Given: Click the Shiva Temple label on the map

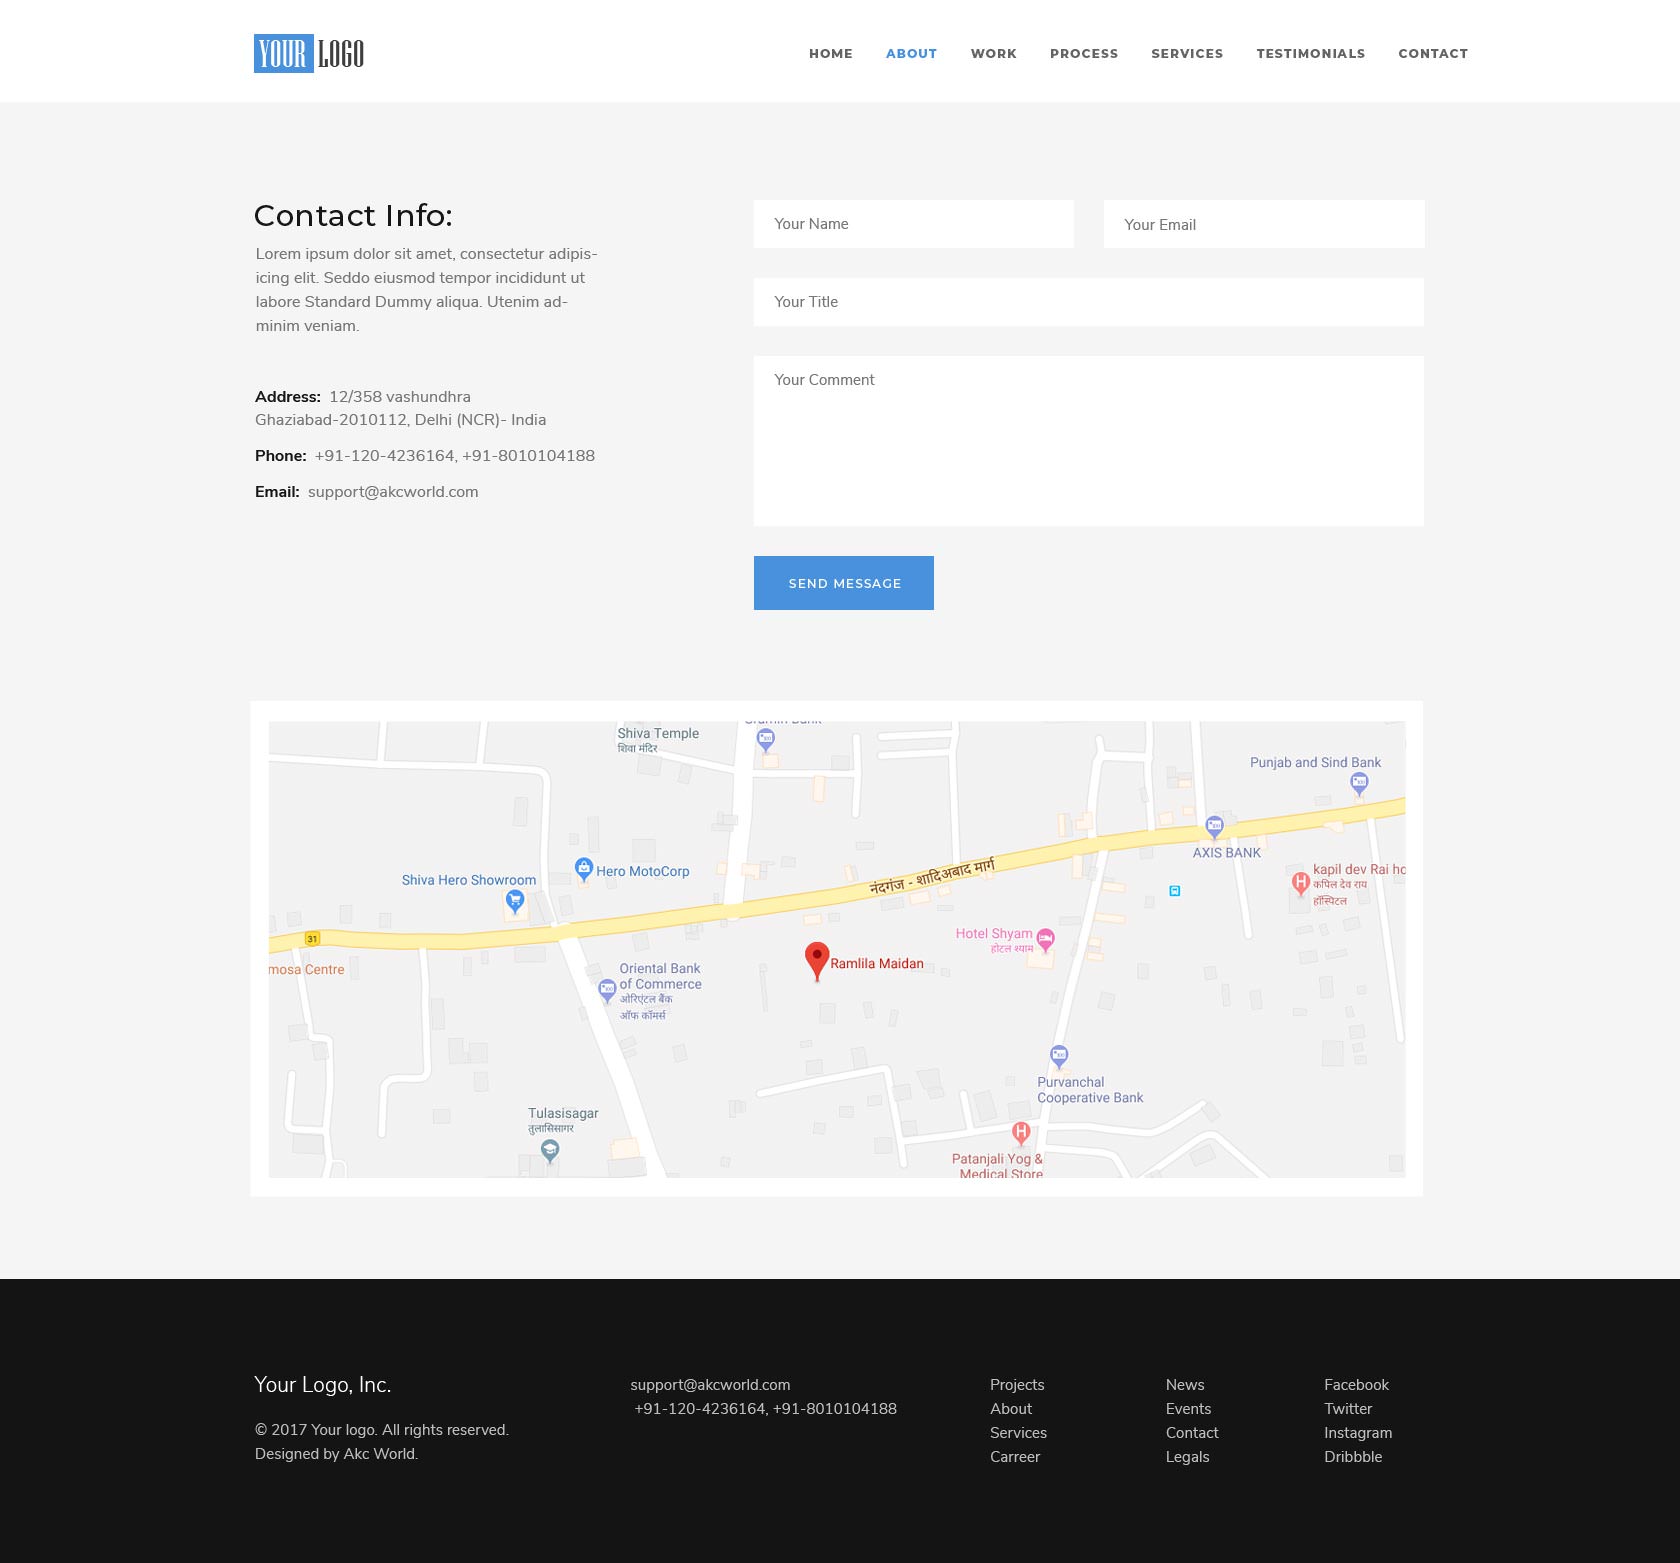Looking at the screenshot, I should pos(658,733).
